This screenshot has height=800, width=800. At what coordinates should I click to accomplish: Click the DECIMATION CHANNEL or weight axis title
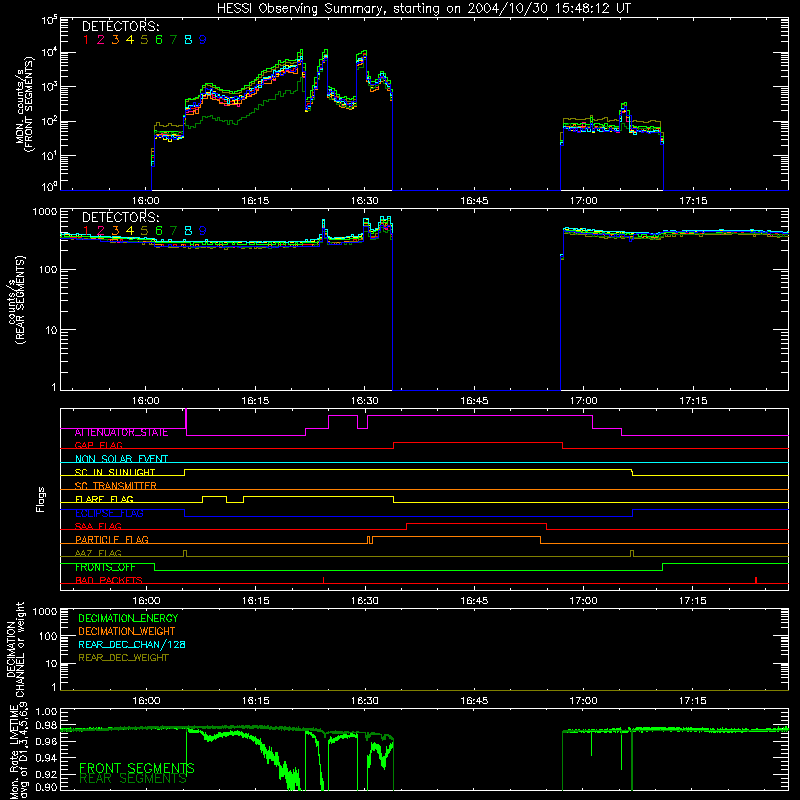pyautogui.click(x=15, y=649)
